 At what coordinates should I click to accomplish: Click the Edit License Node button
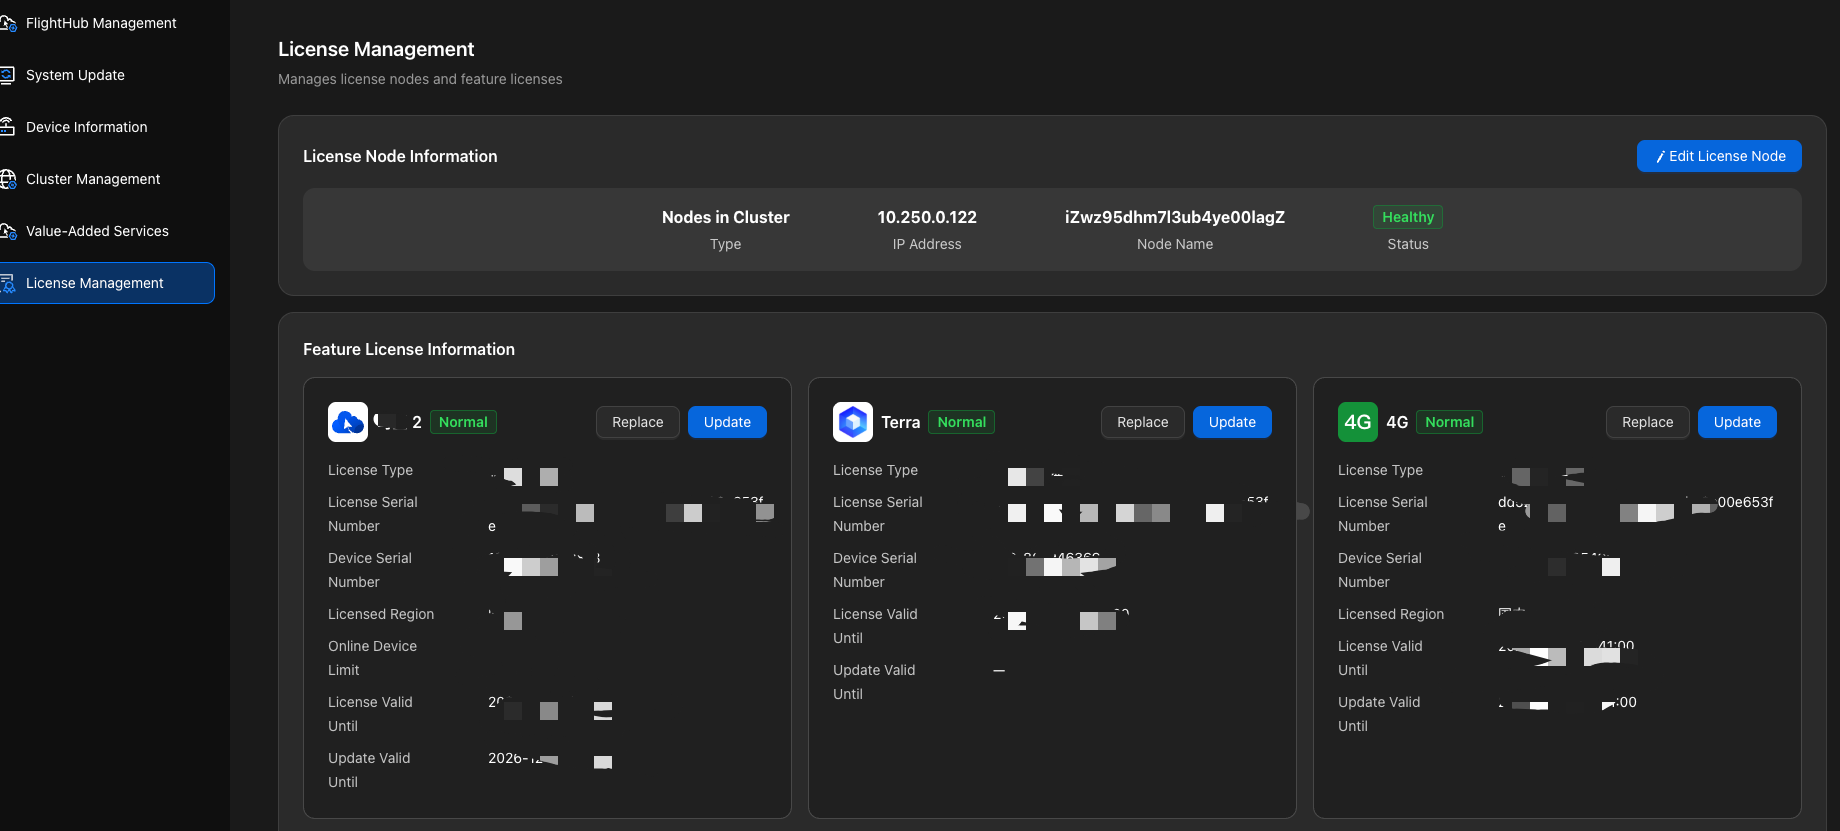pos(1719,156)
